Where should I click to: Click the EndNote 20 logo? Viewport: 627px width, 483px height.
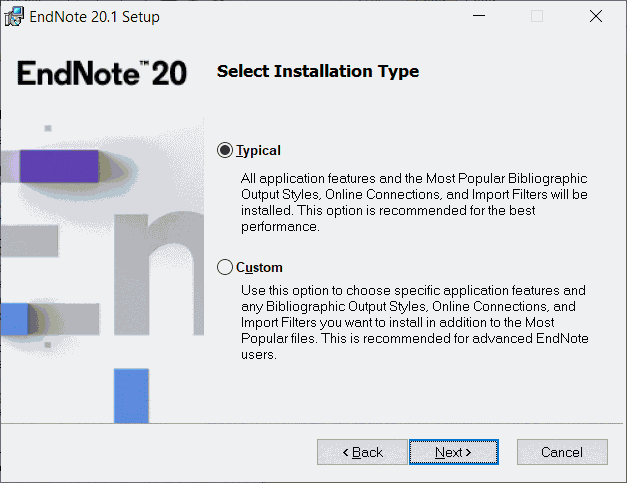coord(102,73)
